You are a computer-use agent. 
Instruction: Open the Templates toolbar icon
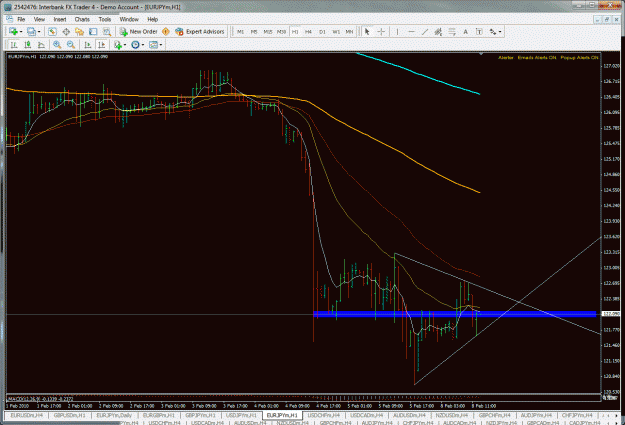[x=153, y=45]
